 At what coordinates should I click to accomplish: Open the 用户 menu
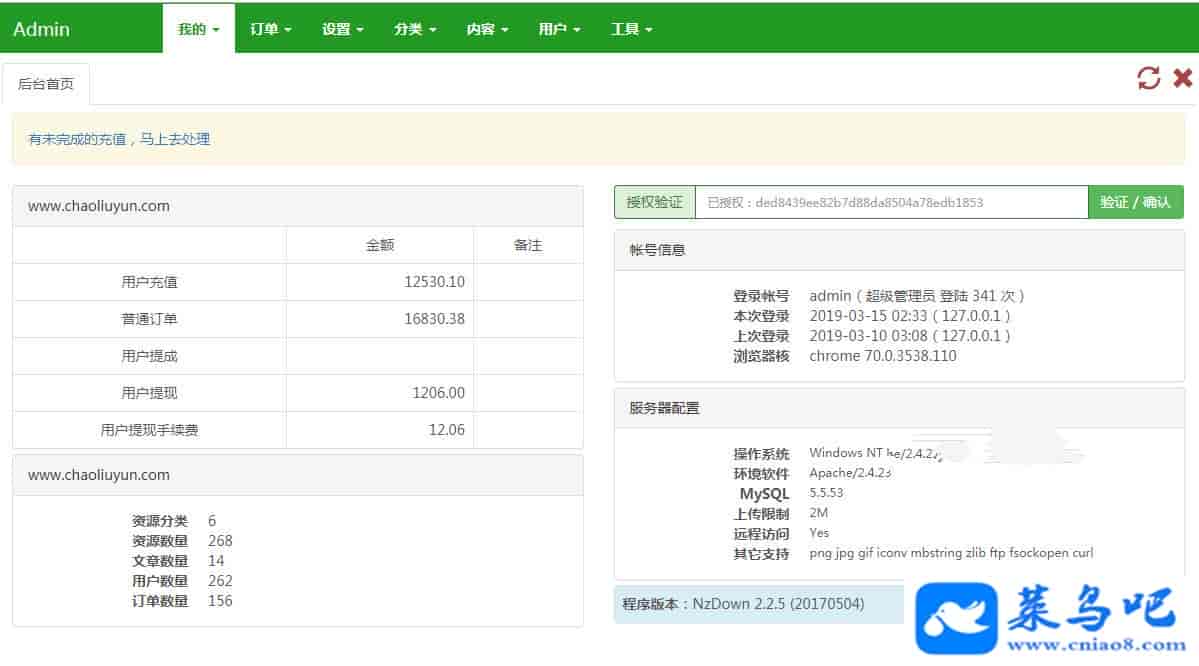[x=559, y=29]
